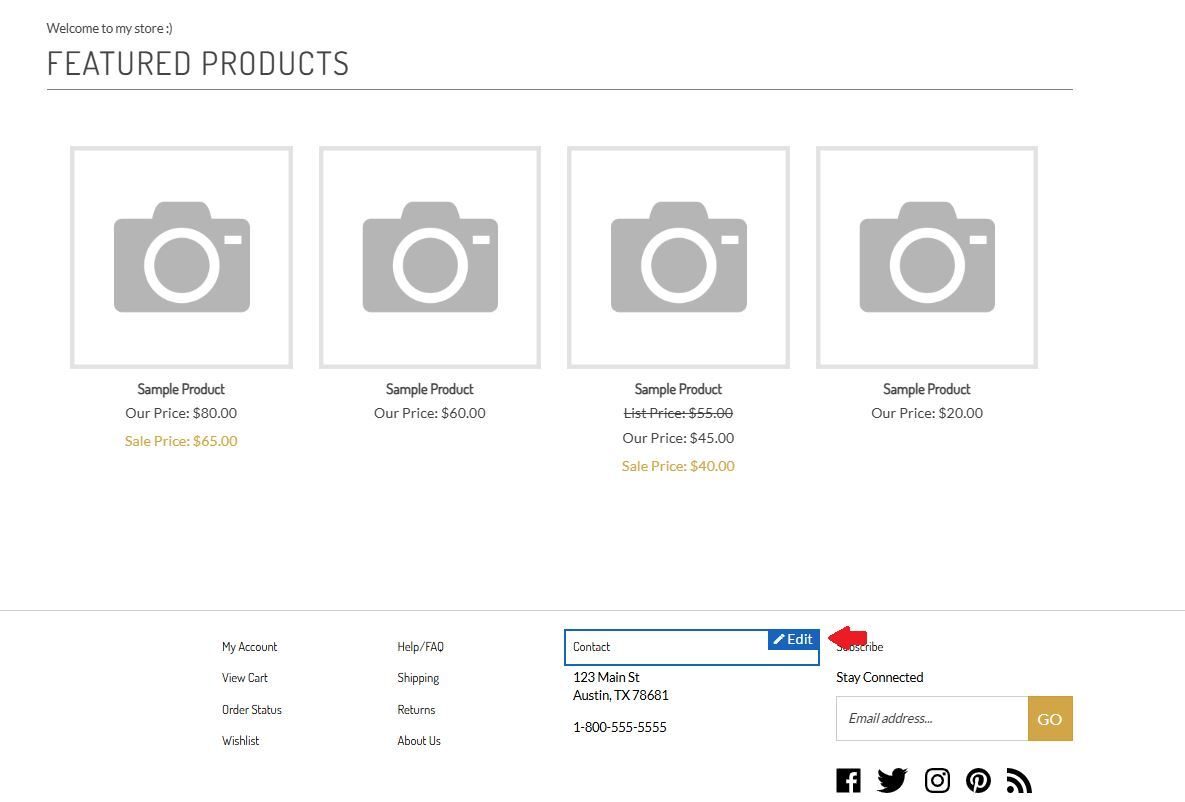Open the Twitter social icon
This screenshot has width=1185, height=802.
(x=891, y=780)
